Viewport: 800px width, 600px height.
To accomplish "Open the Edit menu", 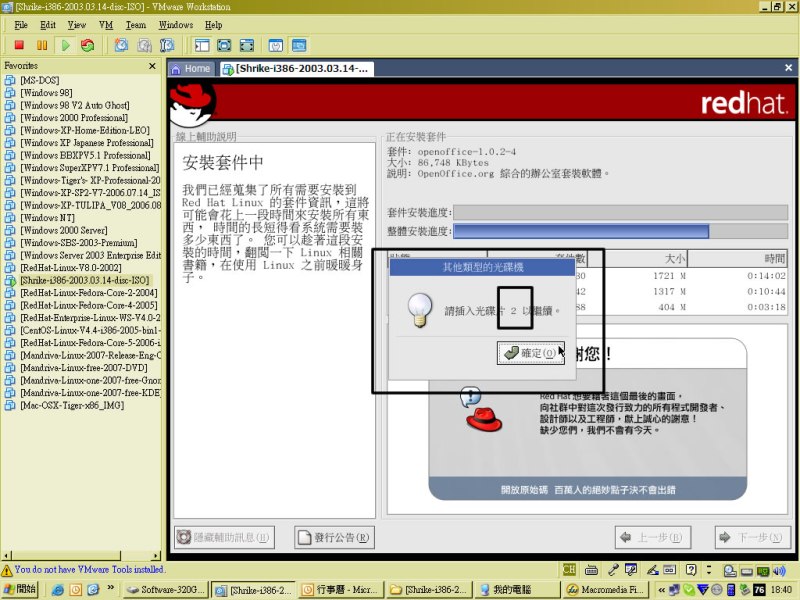I will [x=48, y=24].
